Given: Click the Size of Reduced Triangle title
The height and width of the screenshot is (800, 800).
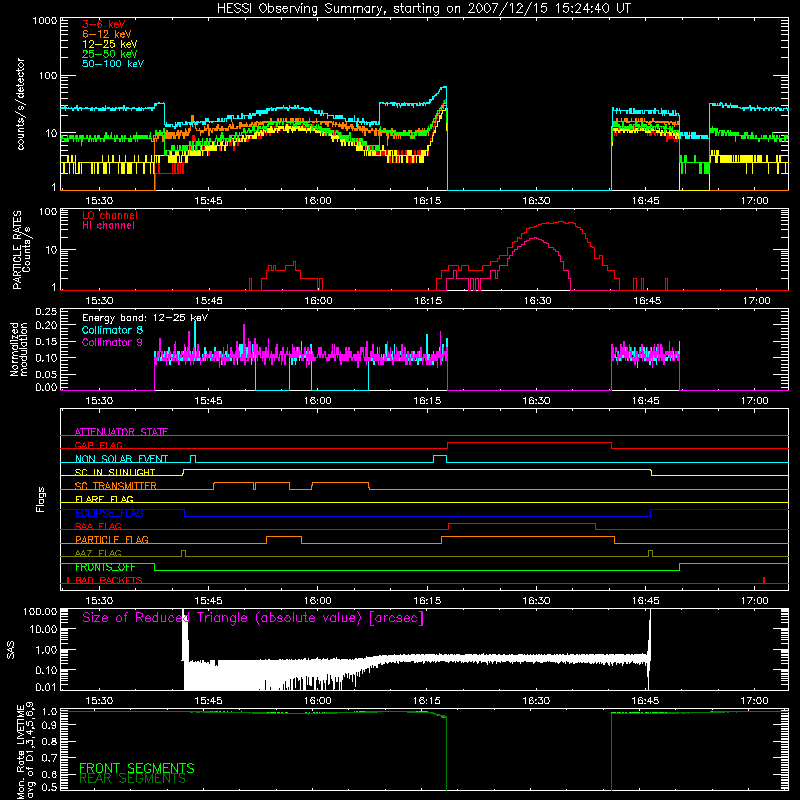Looking at the screenshot, I should [x=253, y=618].
